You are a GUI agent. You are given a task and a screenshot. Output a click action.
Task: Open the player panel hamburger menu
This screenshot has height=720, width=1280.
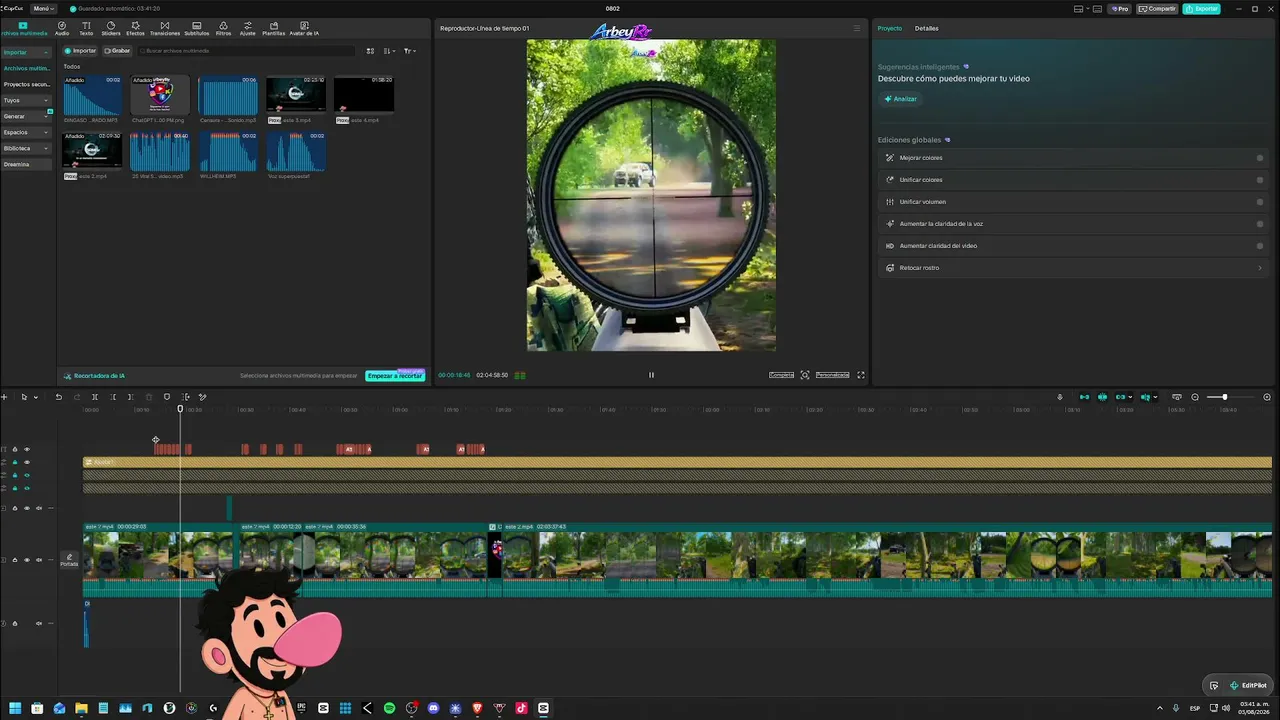856,28
